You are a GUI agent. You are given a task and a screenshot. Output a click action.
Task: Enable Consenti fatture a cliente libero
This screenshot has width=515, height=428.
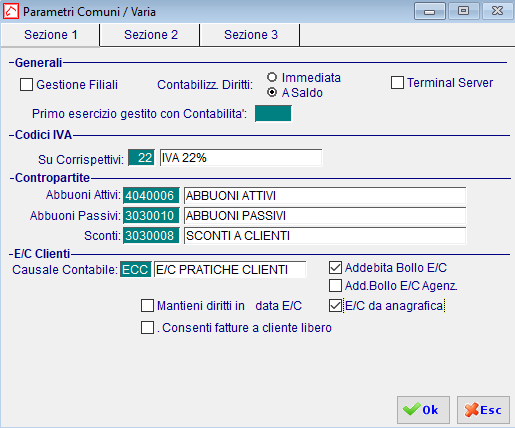click(147, 327)
